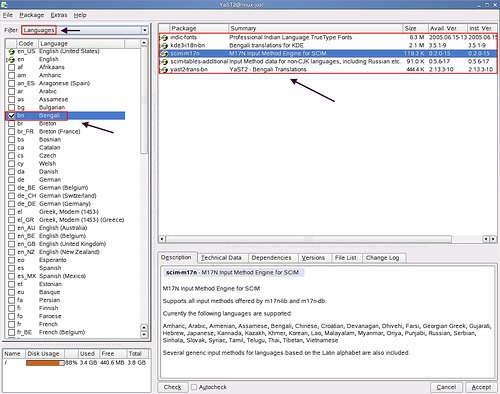The image size is (500, 394).
Task: Click the up arrow of the language list scrollbar
Action: pos(144,43)
